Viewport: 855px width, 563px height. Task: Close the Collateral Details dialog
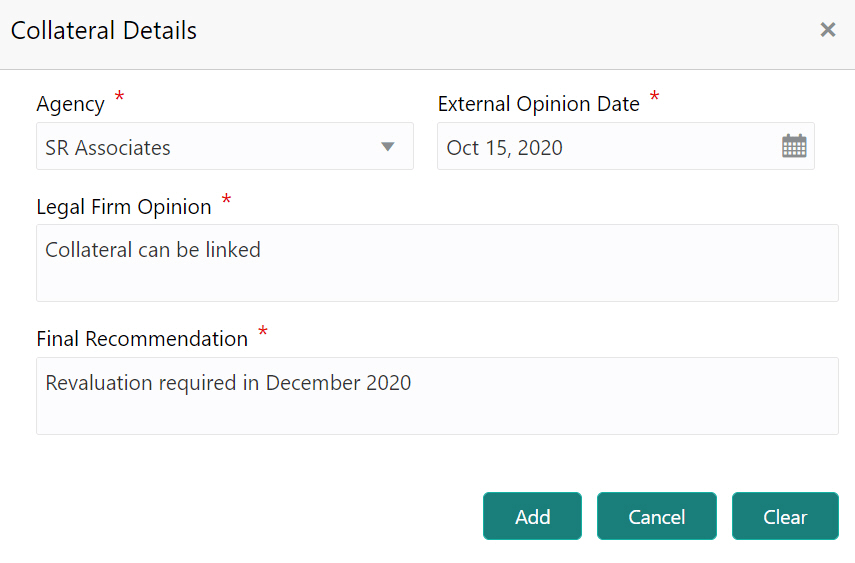tap(827, 30)
